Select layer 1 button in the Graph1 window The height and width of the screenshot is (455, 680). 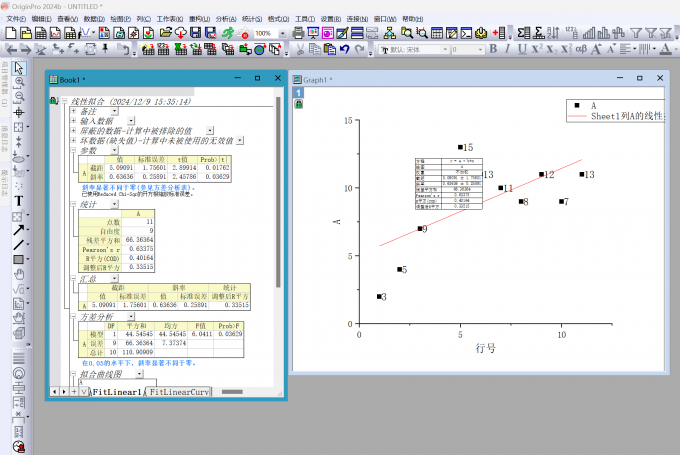298,93
